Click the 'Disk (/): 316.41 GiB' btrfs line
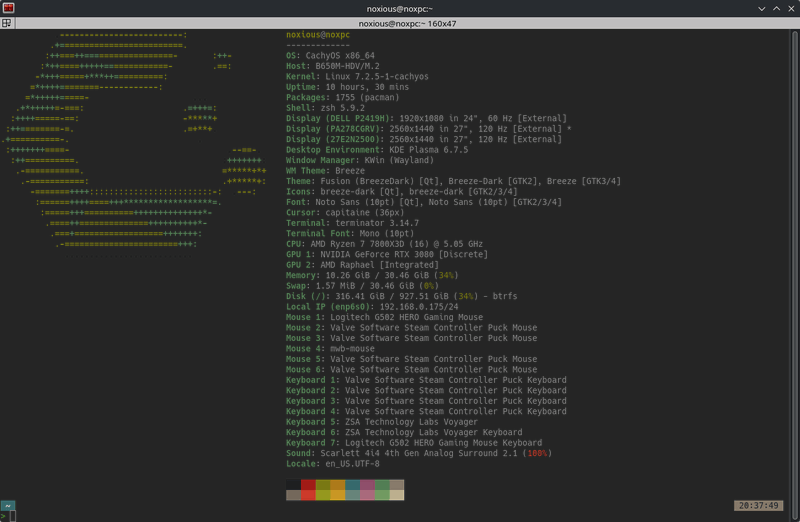The height and width of the screenshot is (522, 800). [x=402, y=296]
